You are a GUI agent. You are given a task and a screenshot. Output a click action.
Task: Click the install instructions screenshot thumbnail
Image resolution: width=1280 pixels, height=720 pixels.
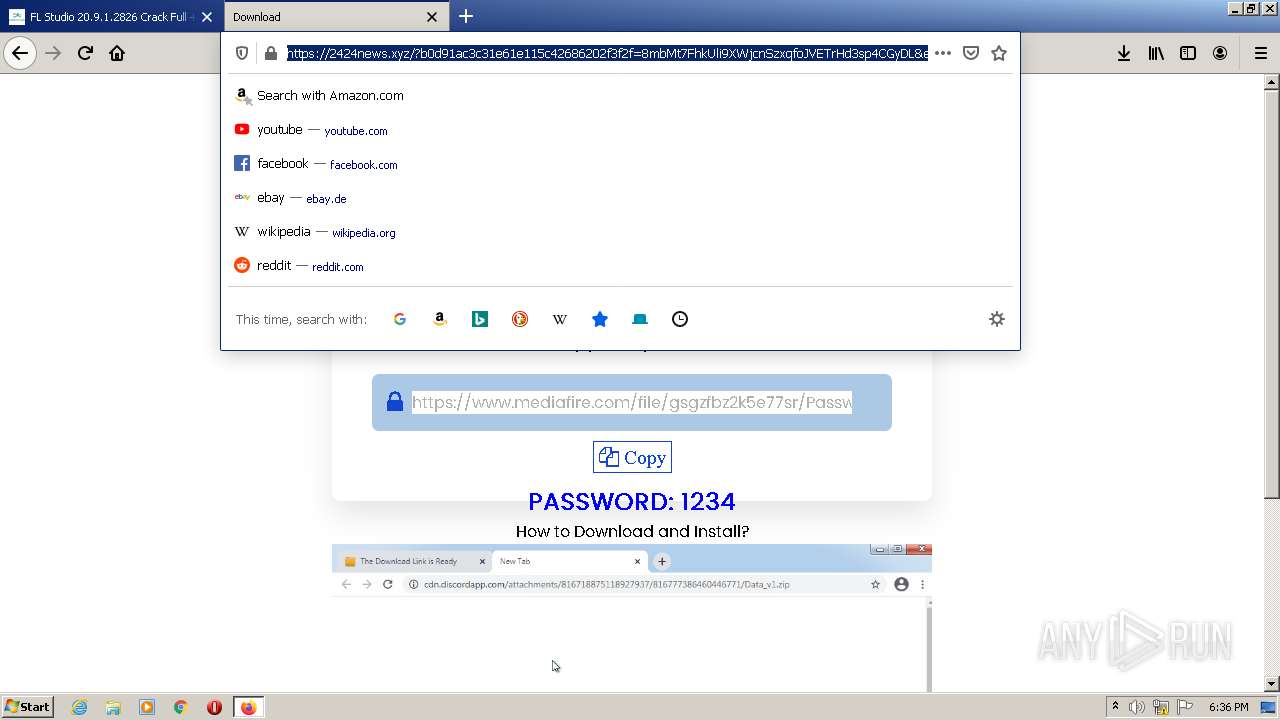click(x=632, y=618)
